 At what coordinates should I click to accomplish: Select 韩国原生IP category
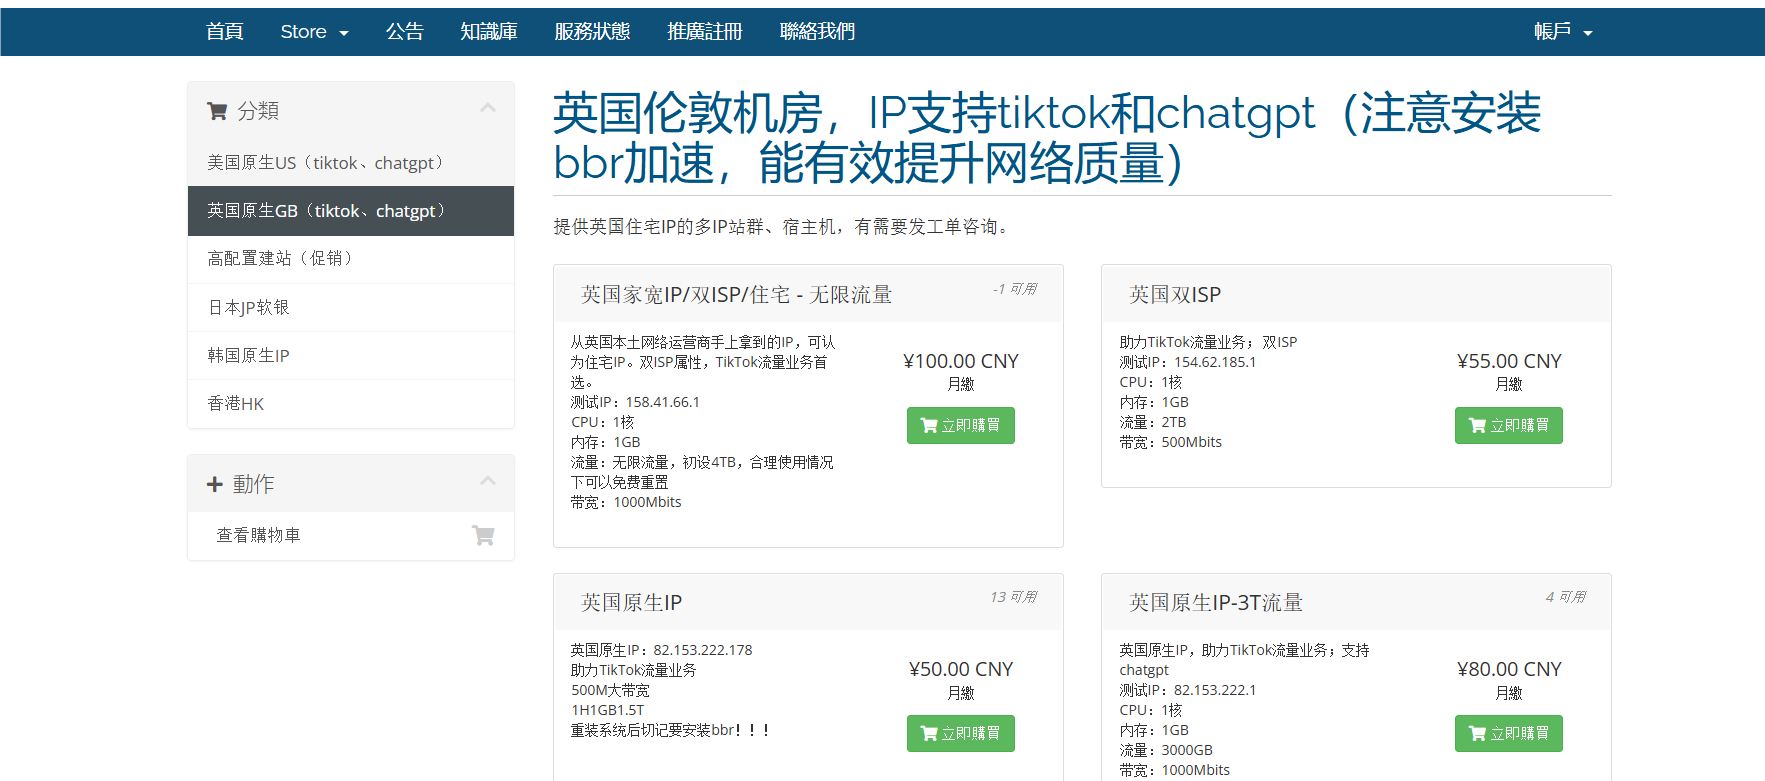point(351,355)
